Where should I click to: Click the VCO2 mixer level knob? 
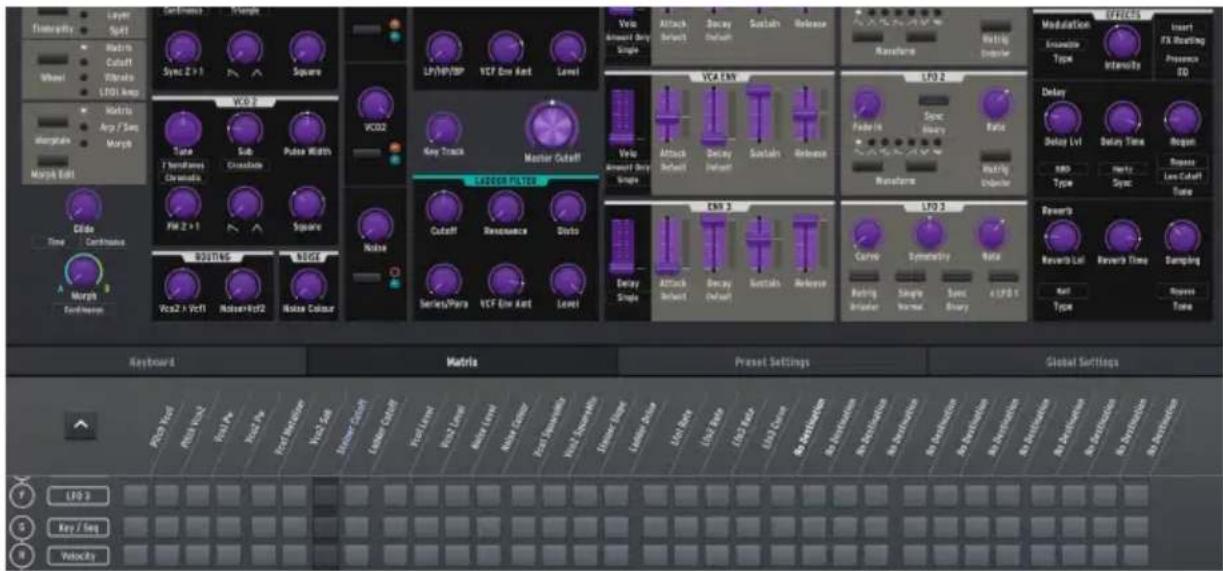[374, 105]
